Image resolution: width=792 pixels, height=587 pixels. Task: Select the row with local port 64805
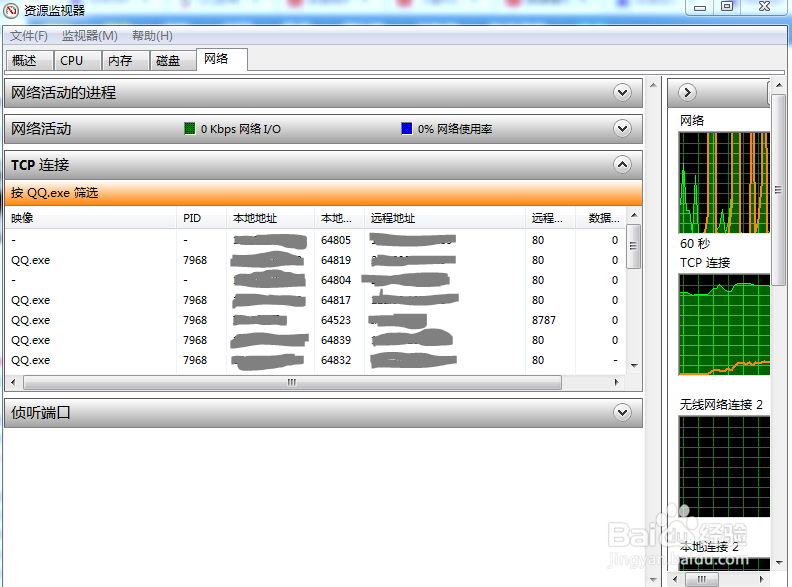316,240
